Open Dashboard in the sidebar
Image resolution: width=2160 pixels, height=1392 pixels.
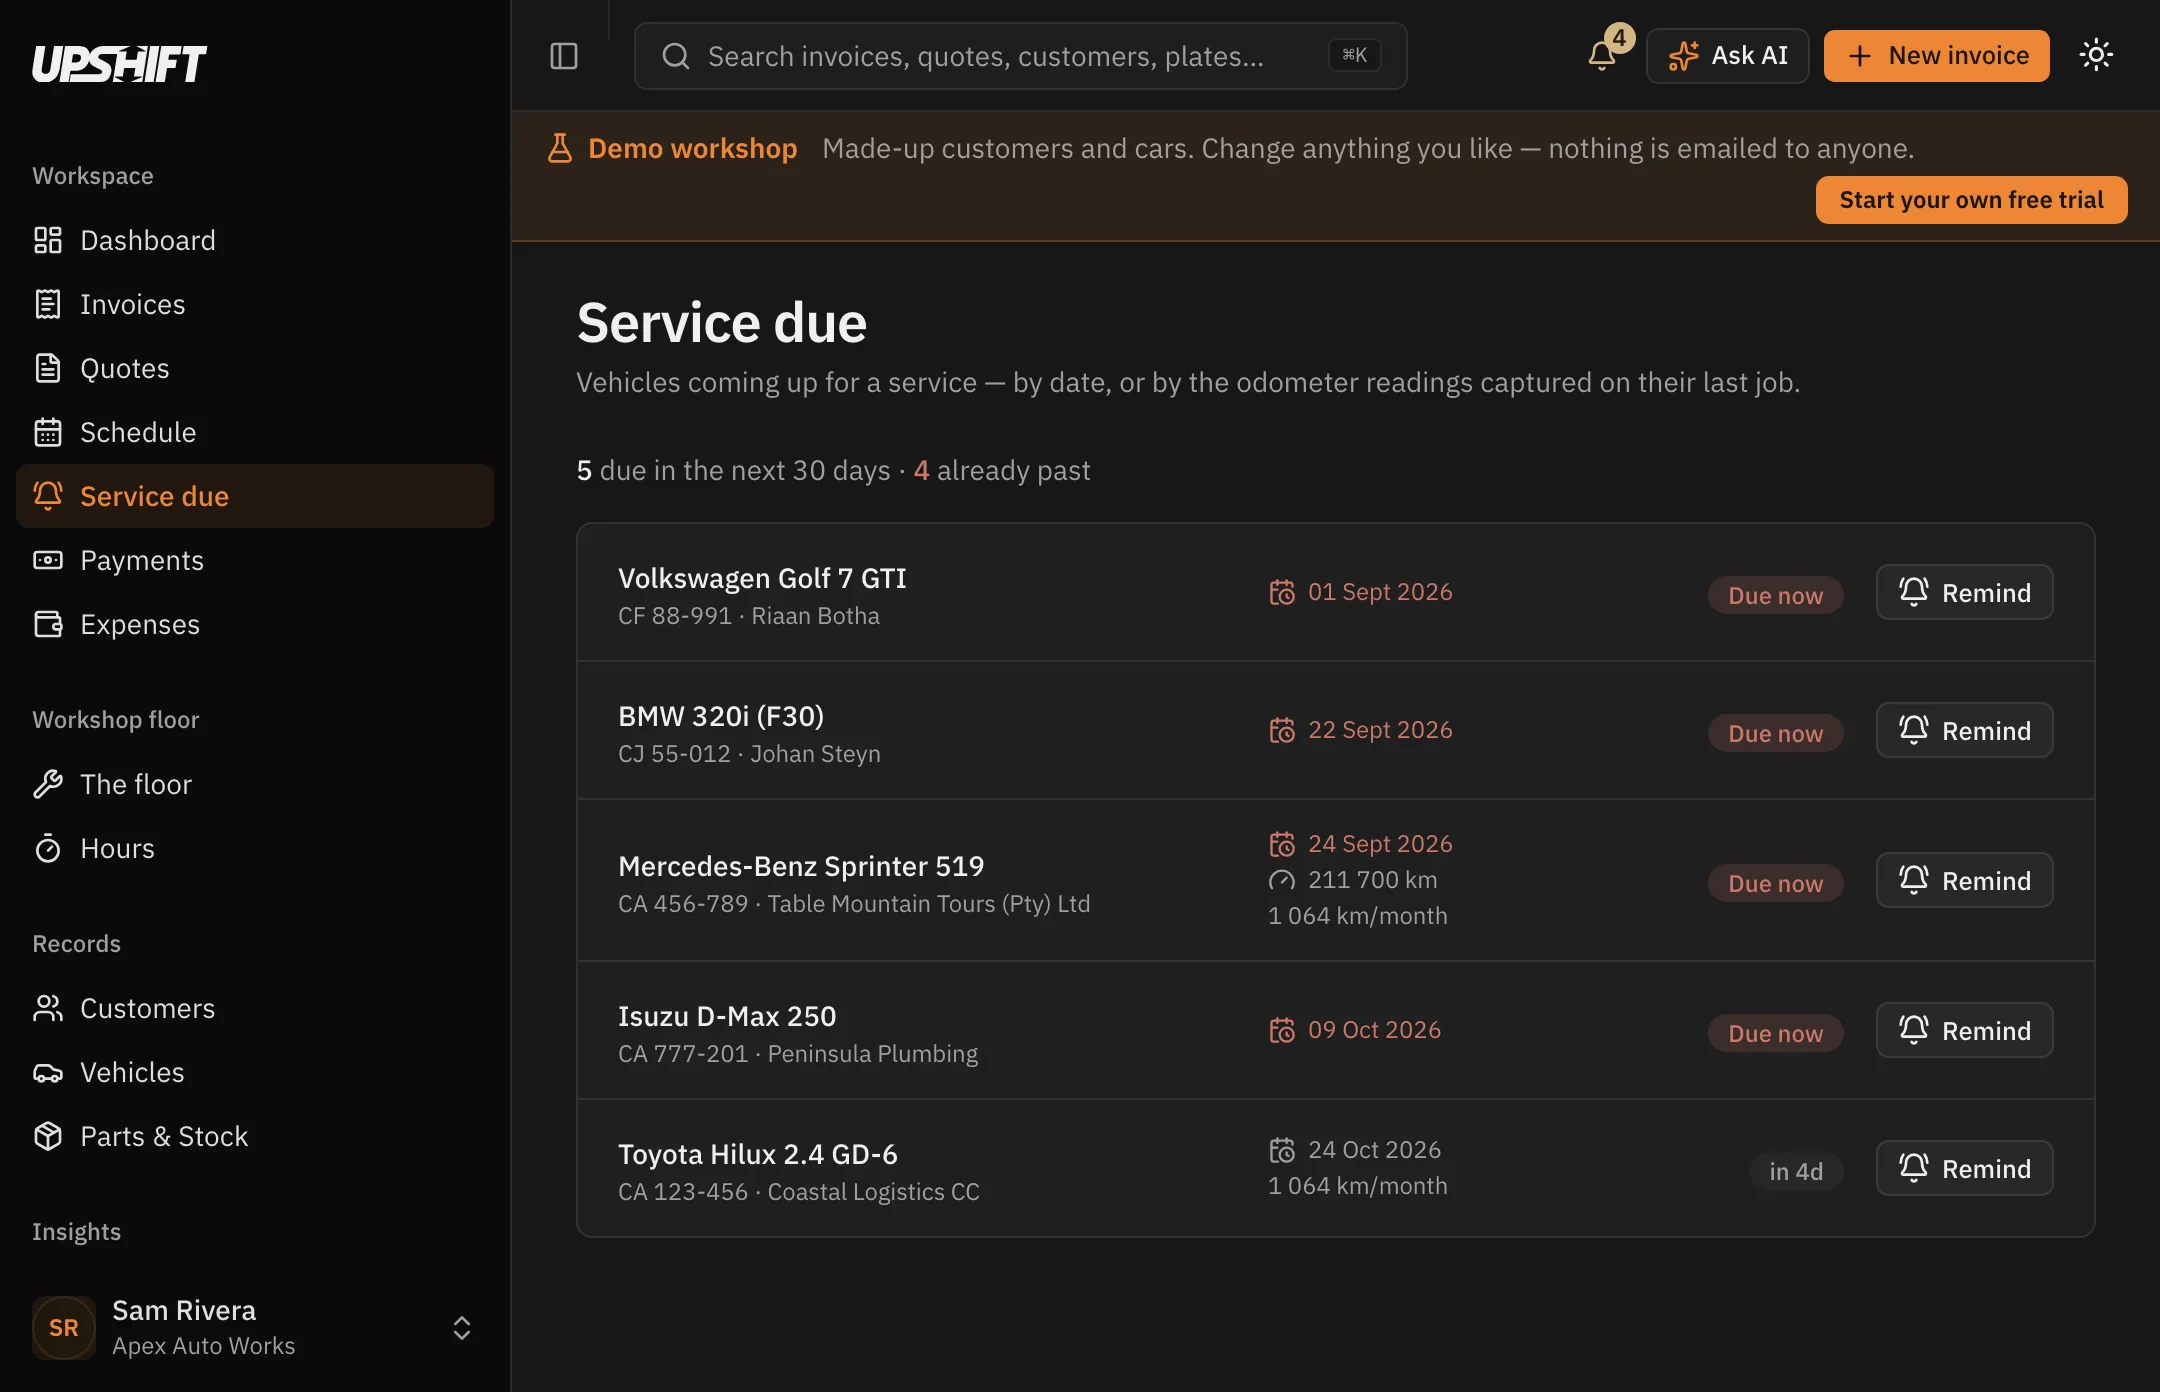coord(254,240)
